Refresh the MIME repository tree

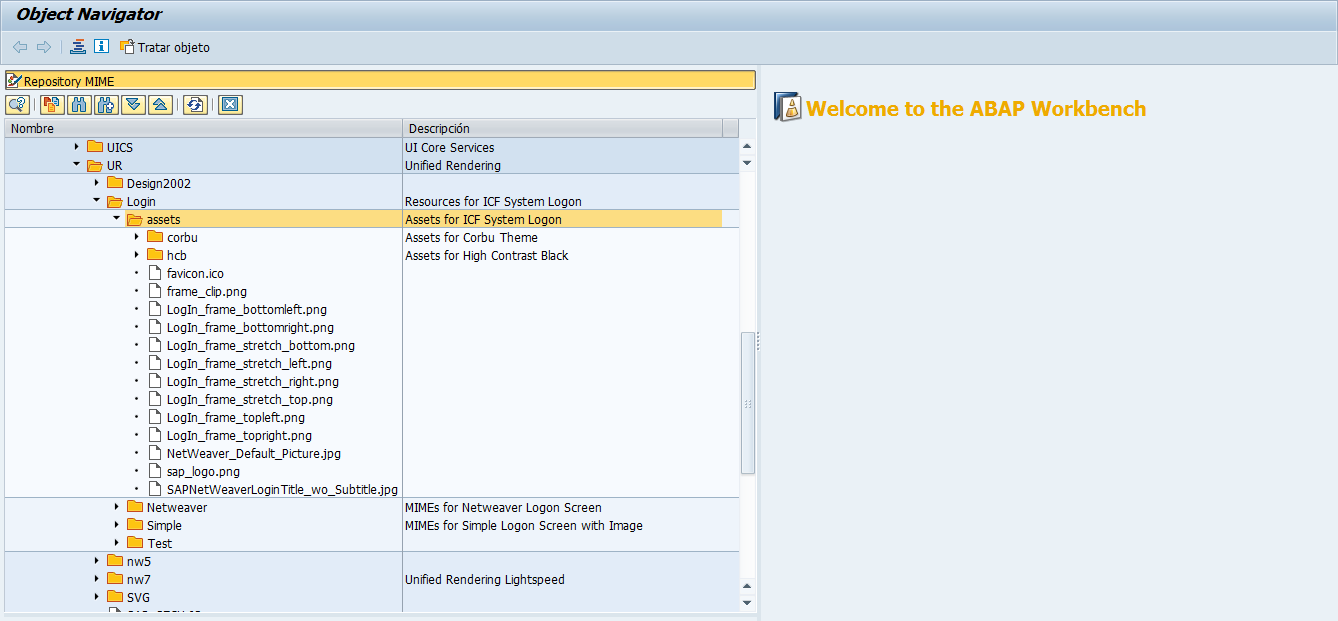196,104
